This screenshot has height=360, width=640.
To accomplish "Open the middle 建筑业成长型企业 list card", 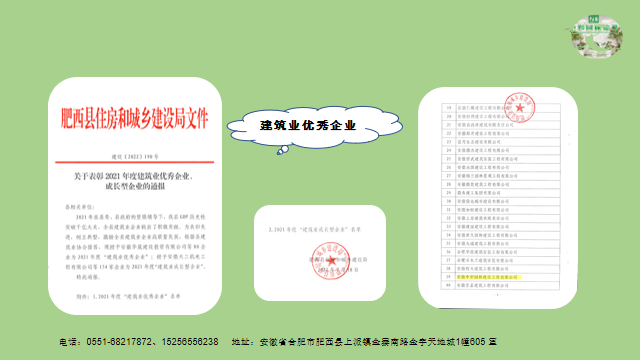I will tap(320, 253).
